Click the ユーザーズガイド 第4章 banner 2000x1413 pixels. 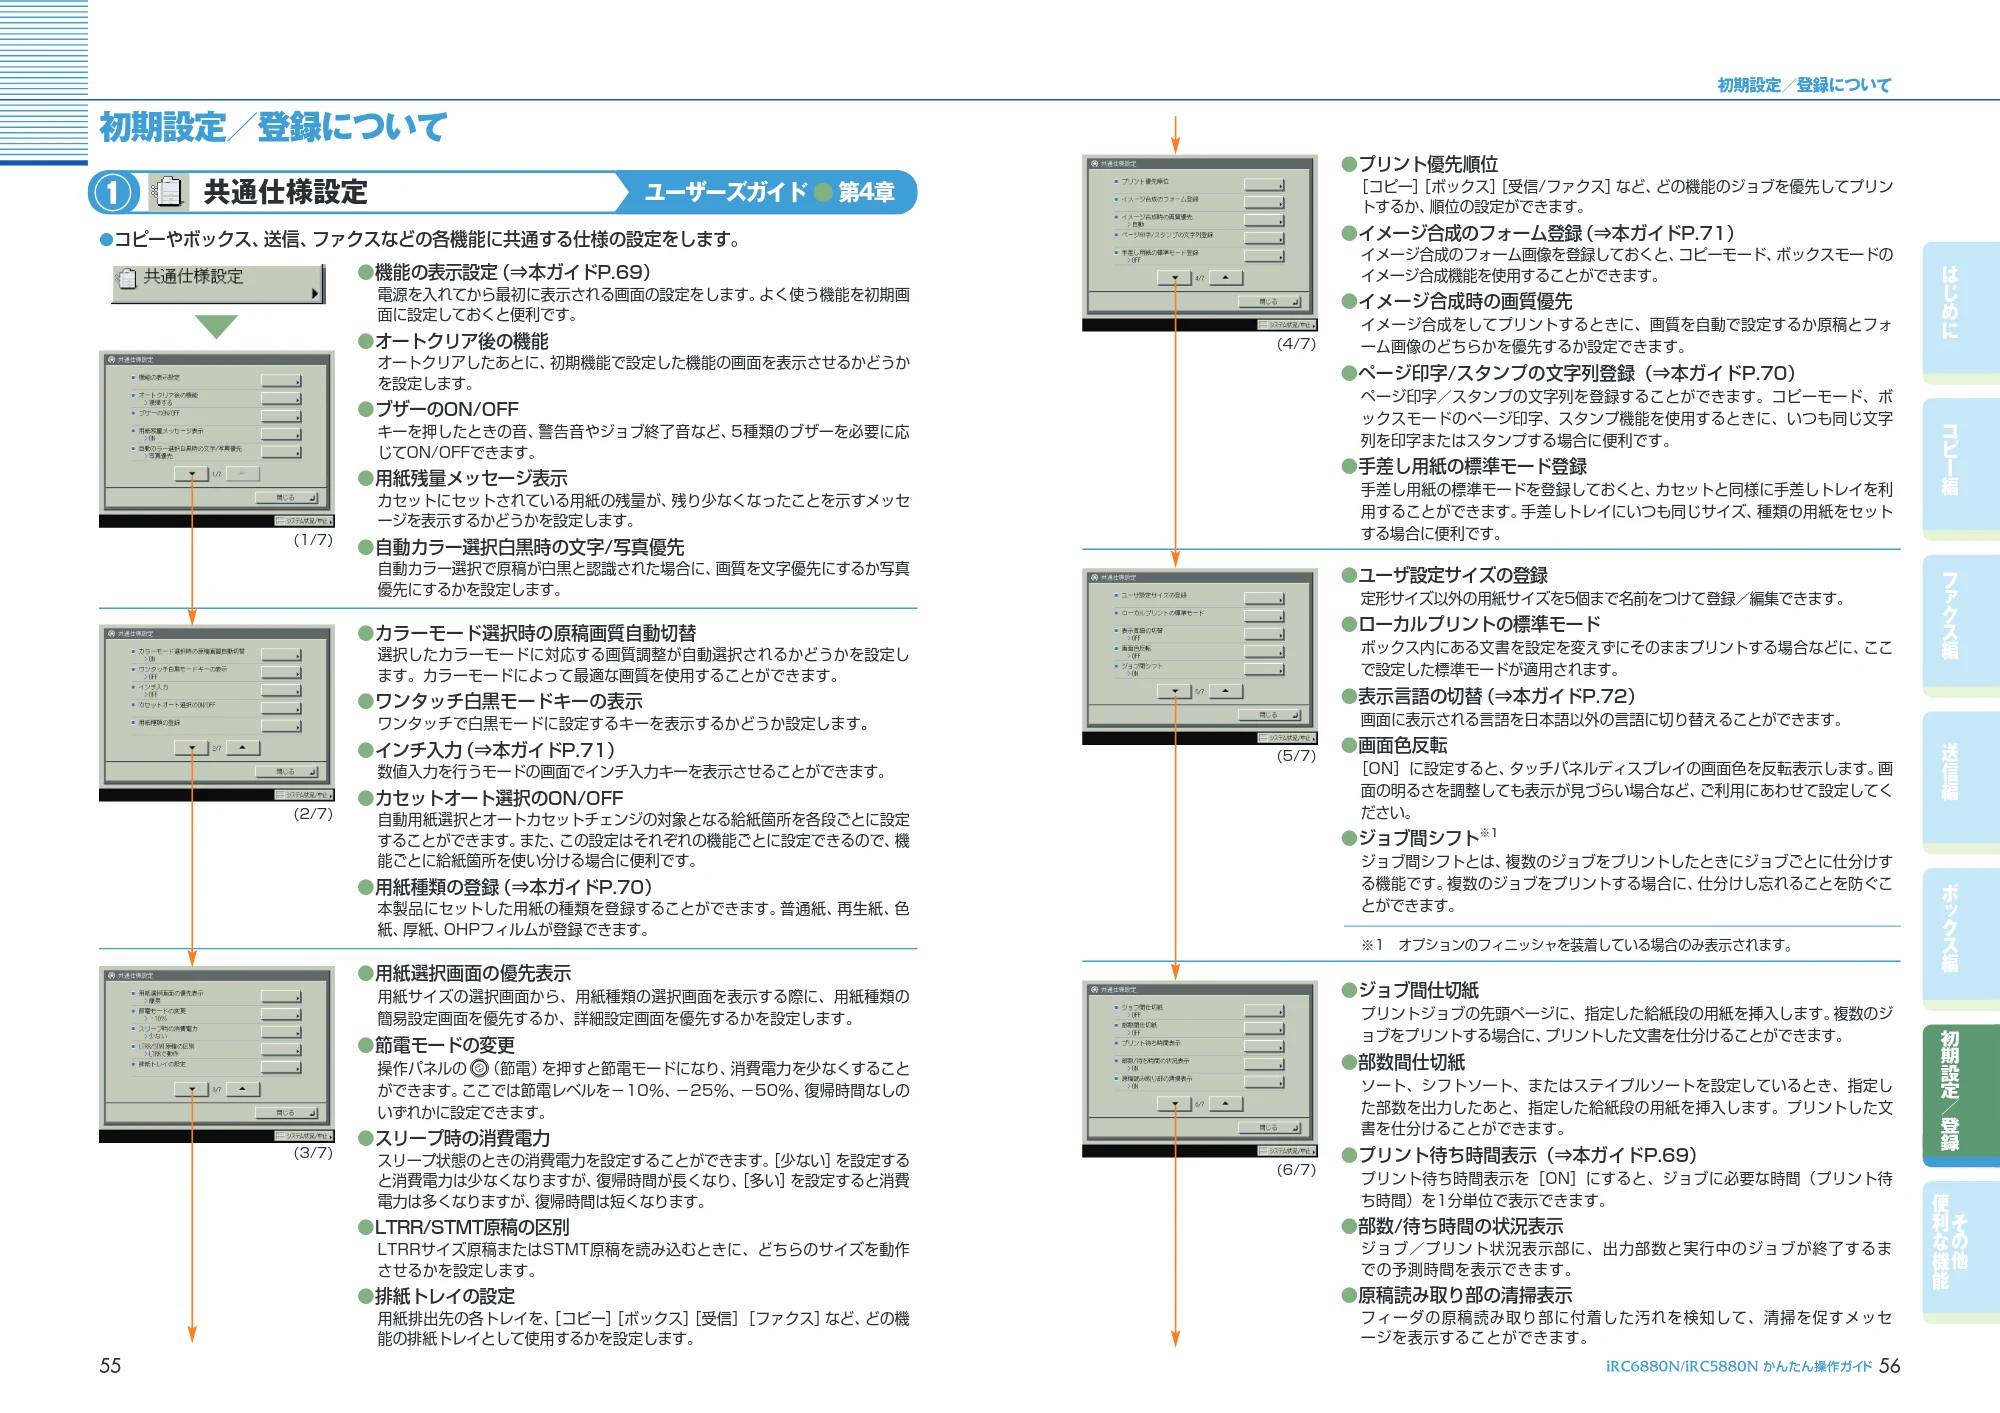[x=768, y=192]
